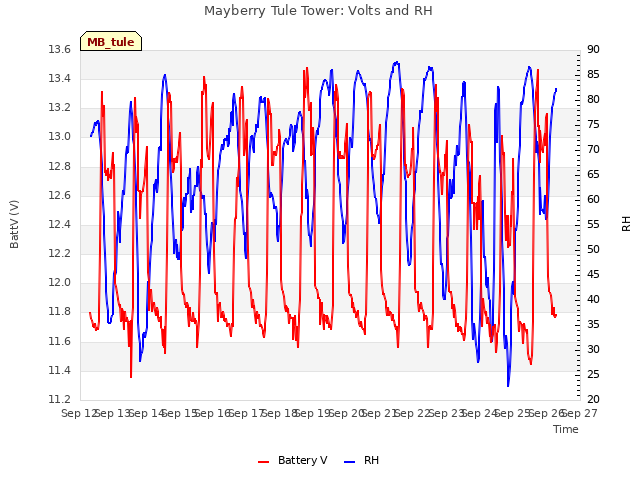Click the 40 right axis tick
This screenshot has width=640, height=480.
tap(593, 299)
